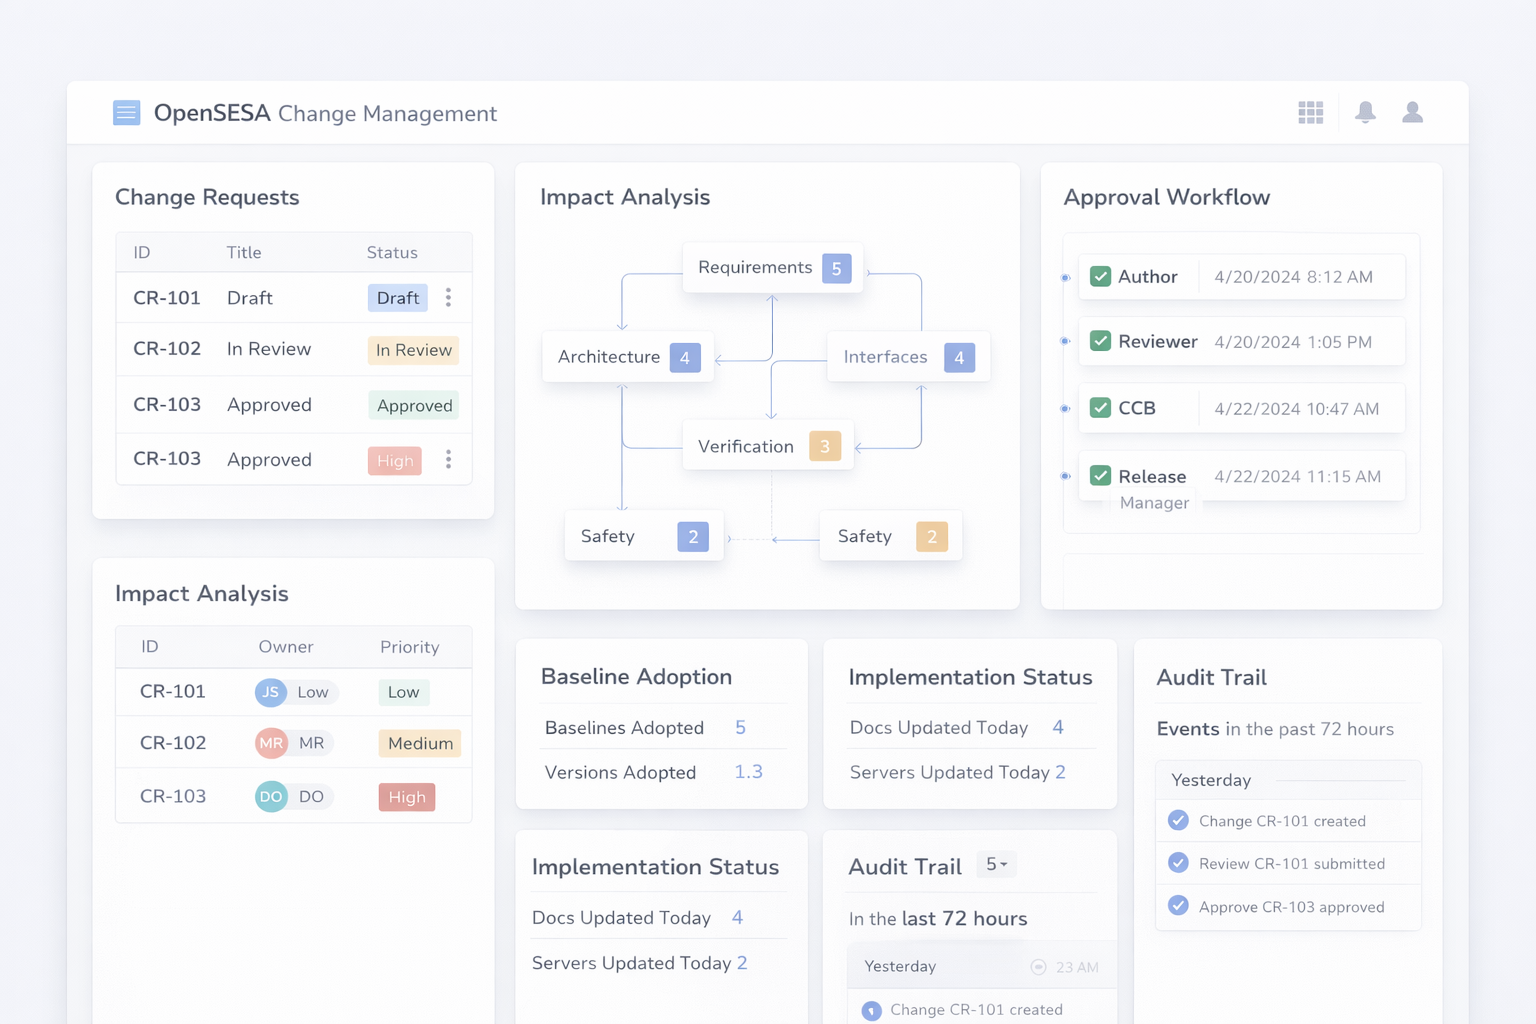Open the kebab menu for the High status row
This screenshot has height=1024, width=1536.
448,459
